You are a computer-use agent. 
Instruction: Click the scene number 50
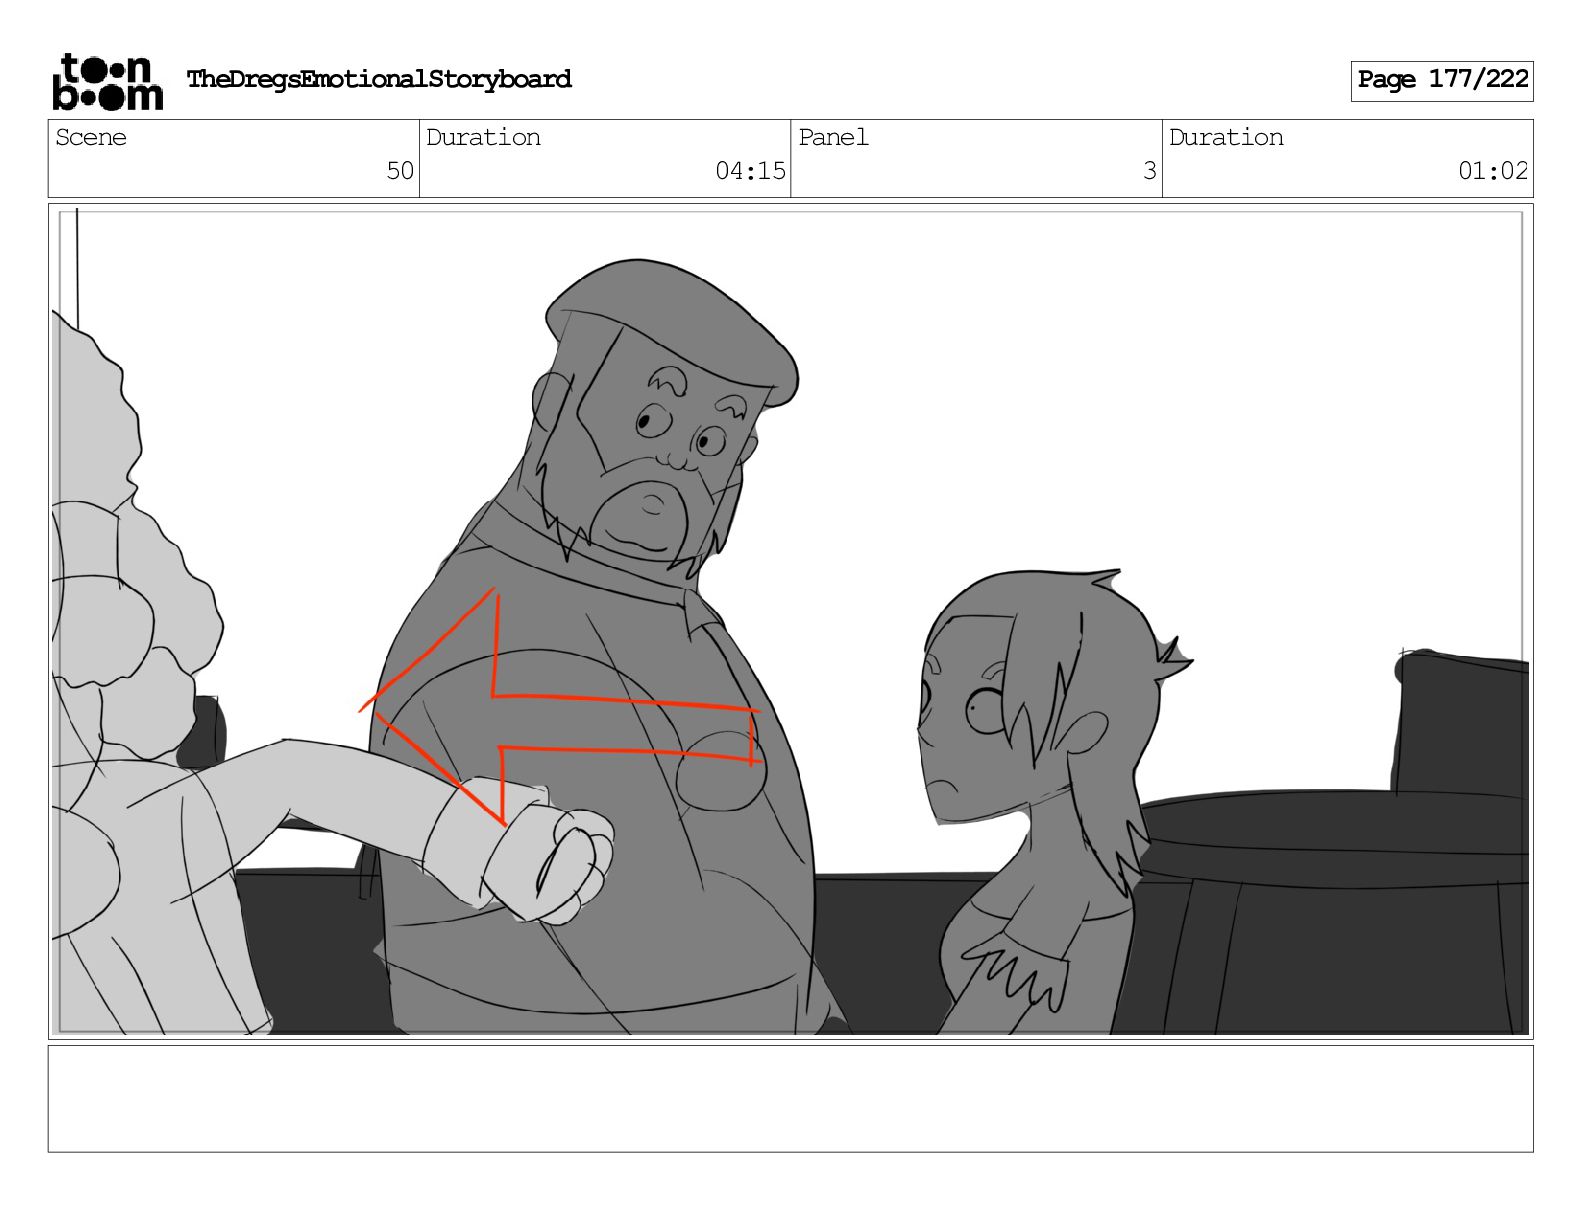pos(400,171)
